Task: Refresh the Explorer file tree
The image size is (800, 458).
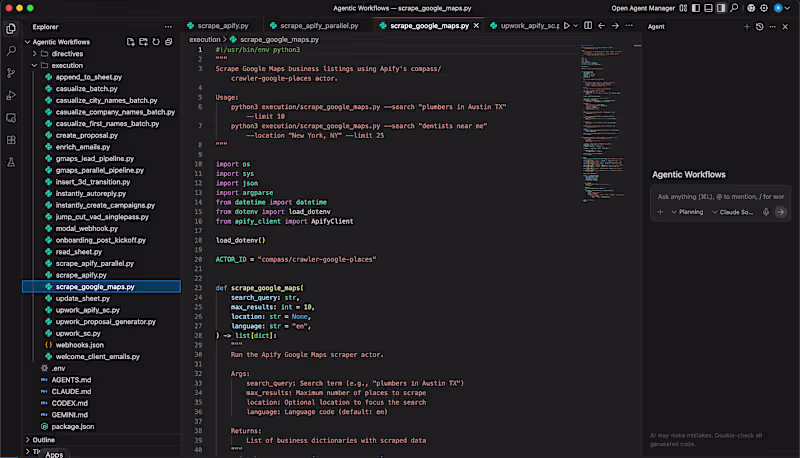Action: [155, 41]
